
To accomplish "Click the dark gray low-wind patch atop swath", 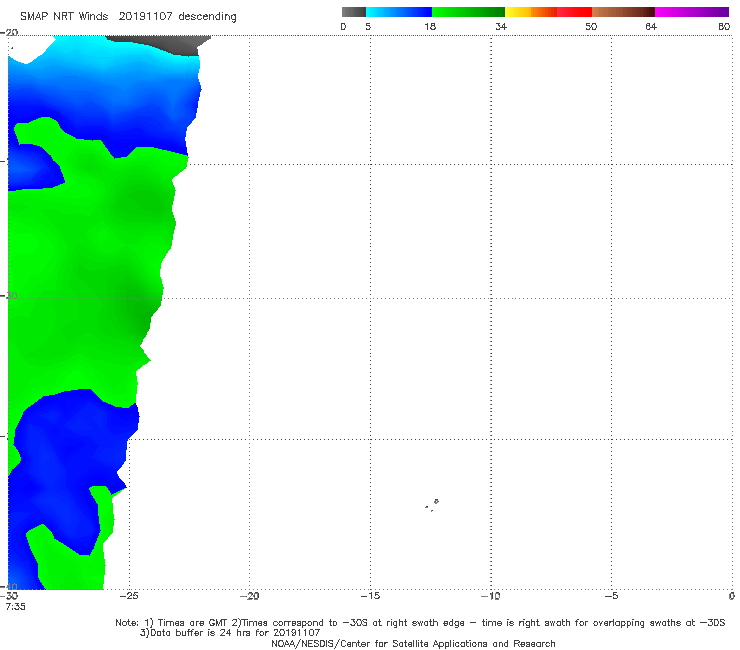I will point(163,44).
